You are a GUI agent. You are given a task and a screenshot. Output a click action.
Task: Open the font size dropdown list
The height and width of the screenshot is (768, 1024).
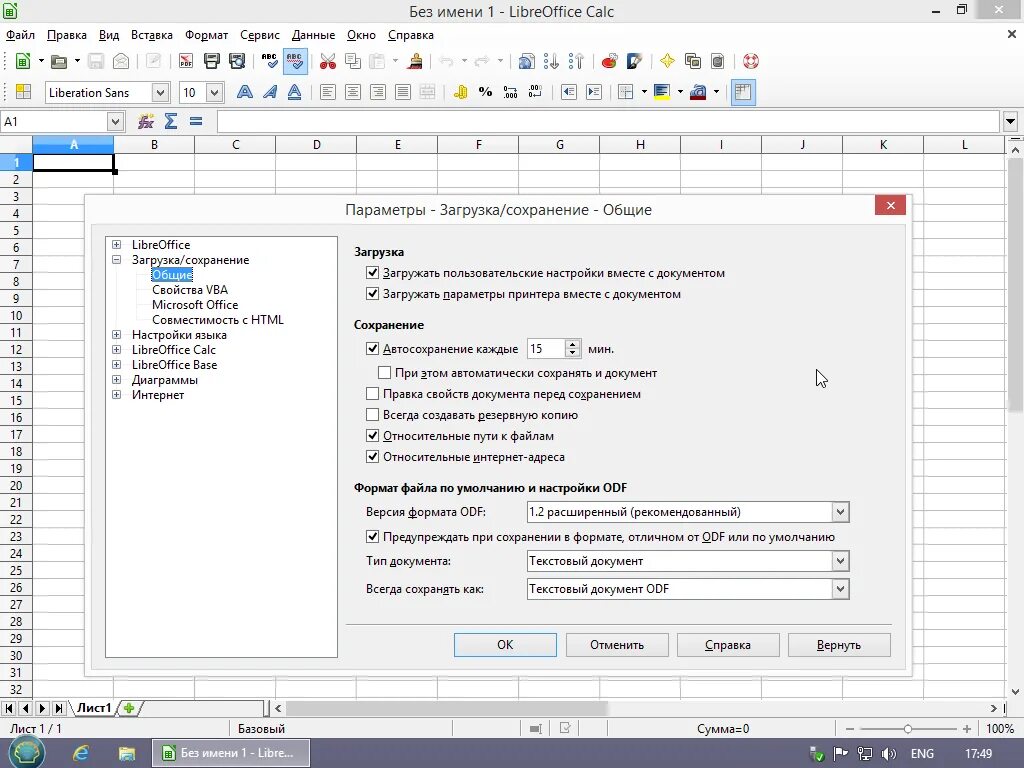click(214, 93)
